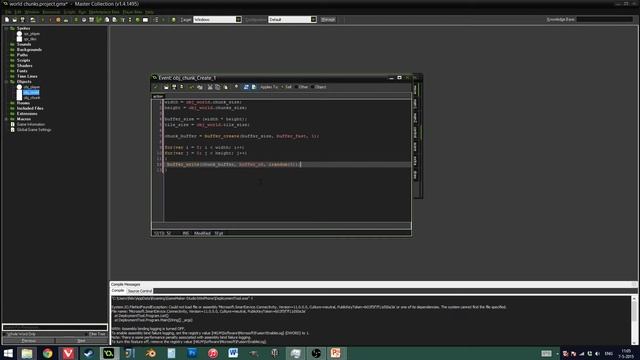The height and width of the screenshot is (360, 640).
Task: Open the Help menu
Action: [x=150, y=12]
